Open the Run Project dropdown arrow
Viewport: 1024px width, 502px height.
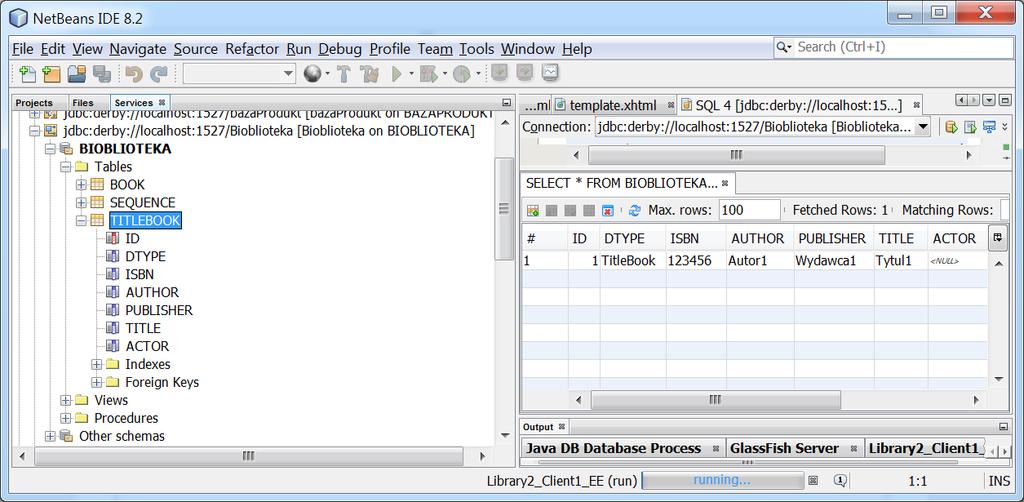(411, 74)
